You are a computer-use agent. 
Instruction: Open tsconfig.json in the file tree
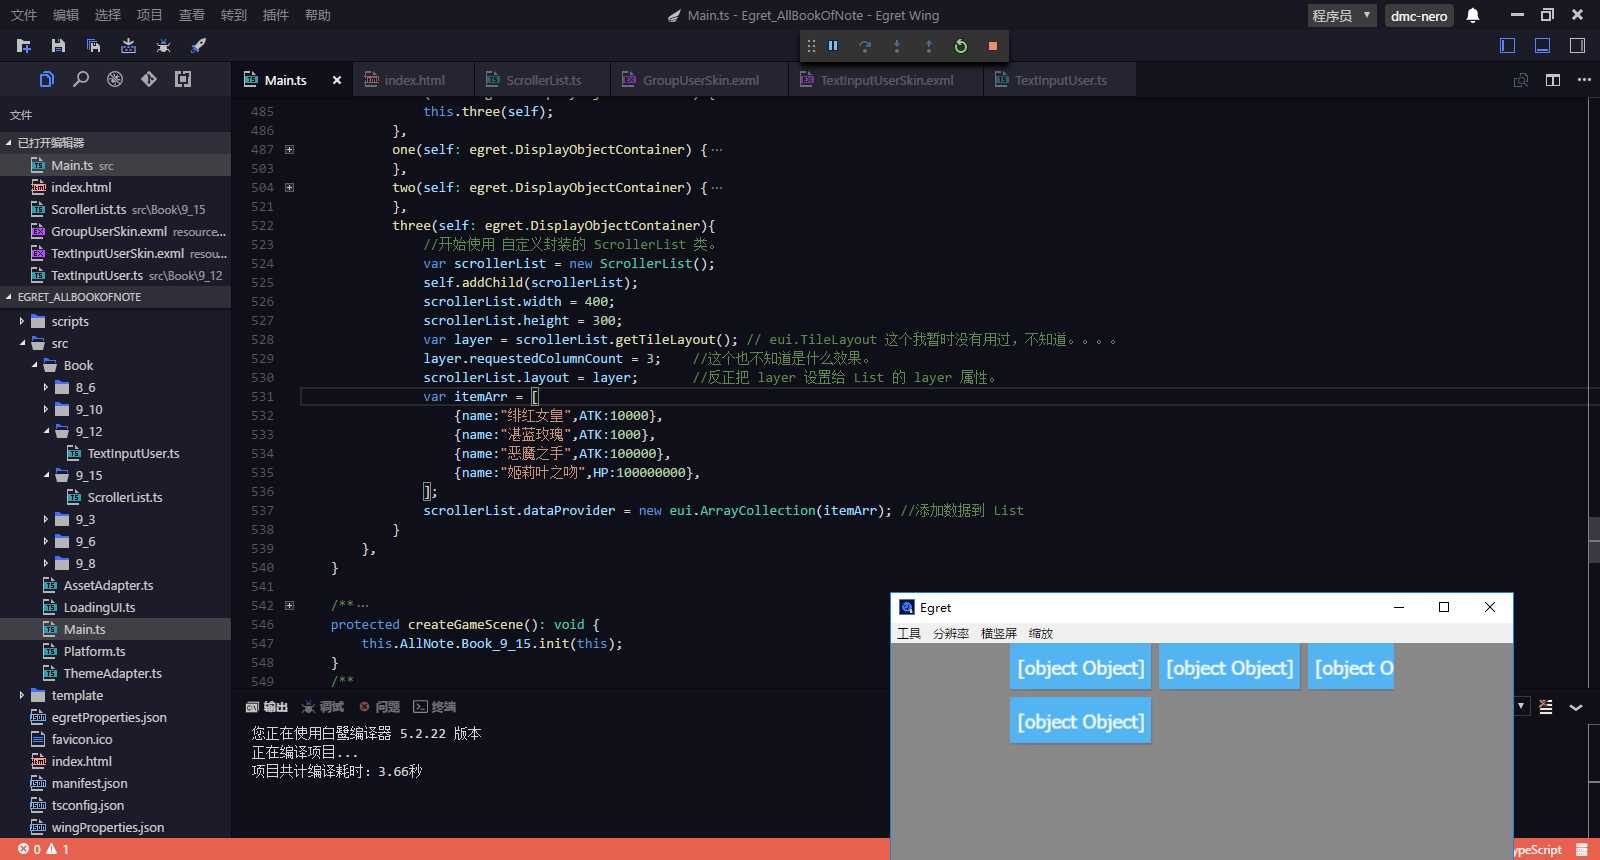point(88,806)
